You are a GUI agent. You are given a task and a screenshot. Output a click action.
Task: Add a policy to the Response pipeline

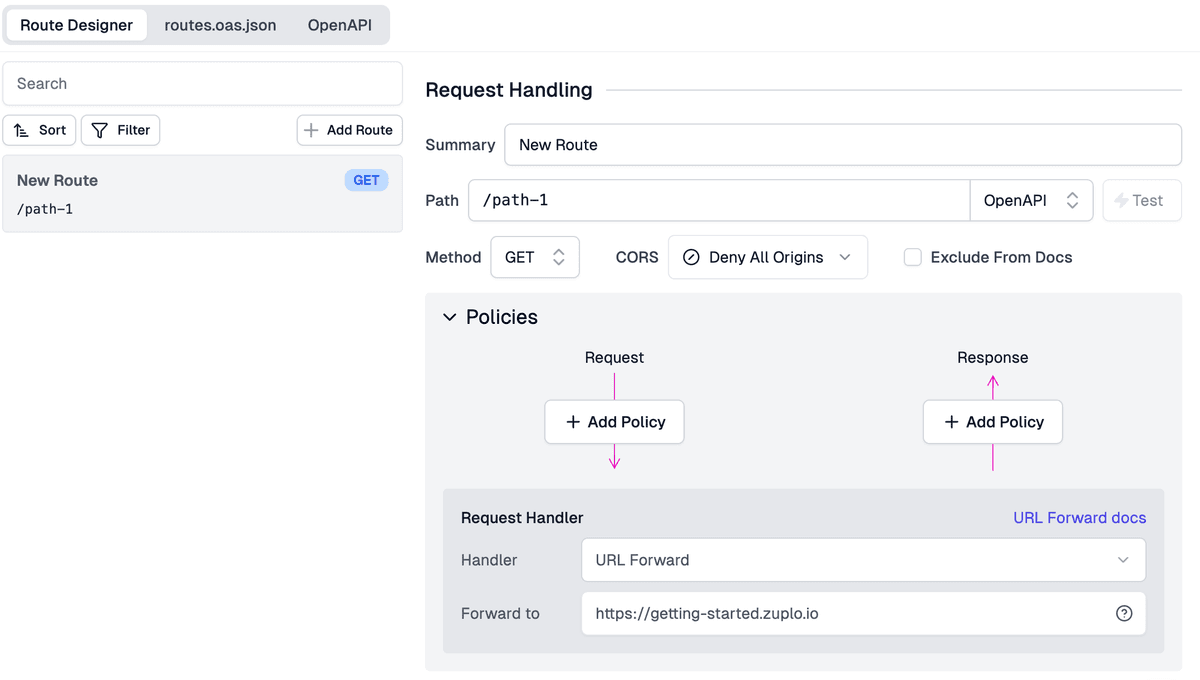[992, 422]
